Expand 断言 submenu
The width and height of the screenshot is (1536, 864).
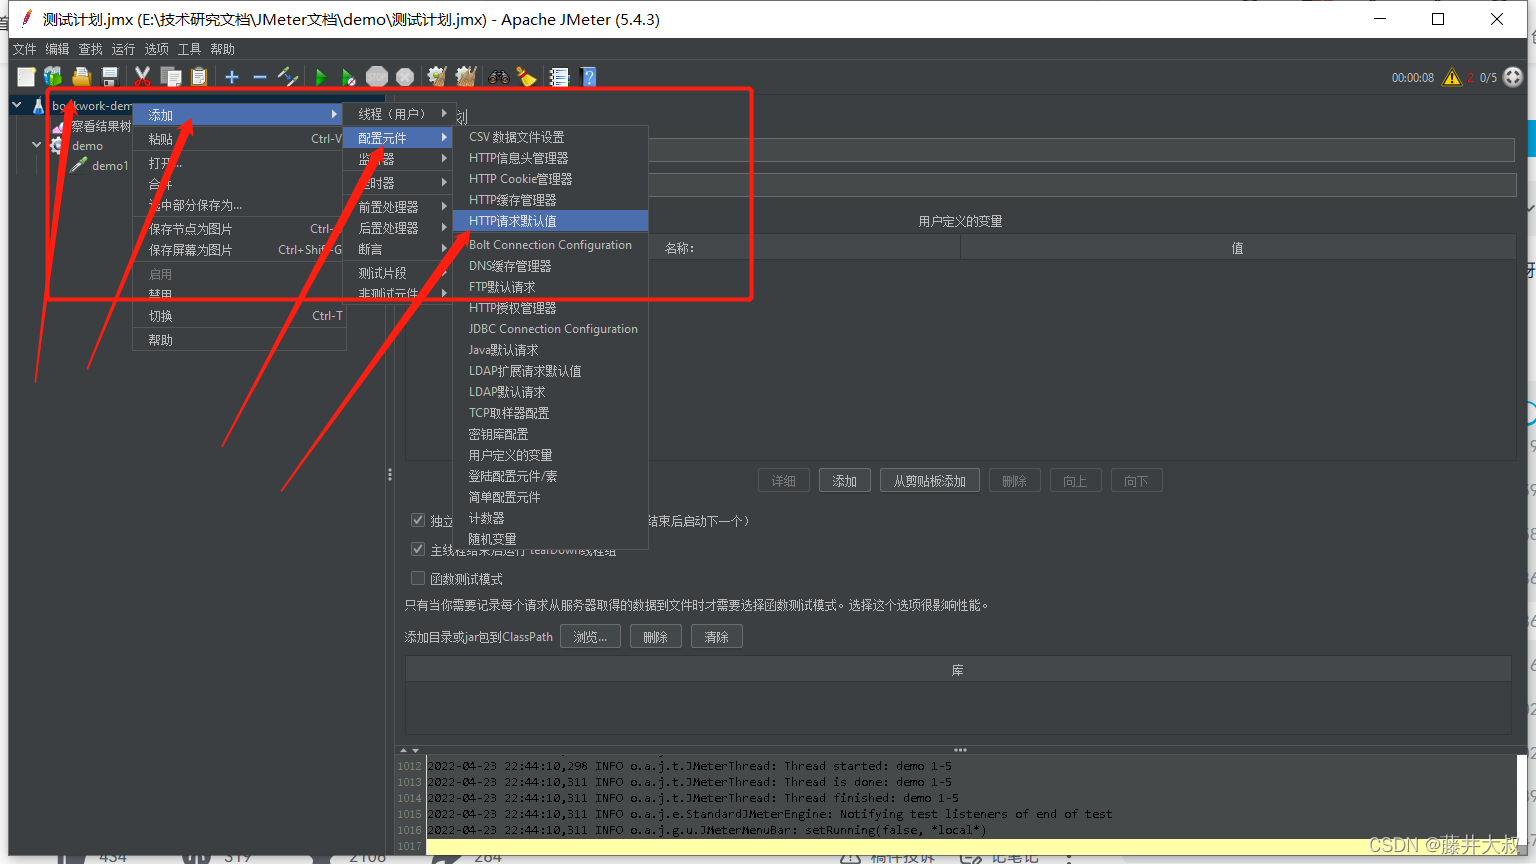pyautogui.click(x=399, y=249)
